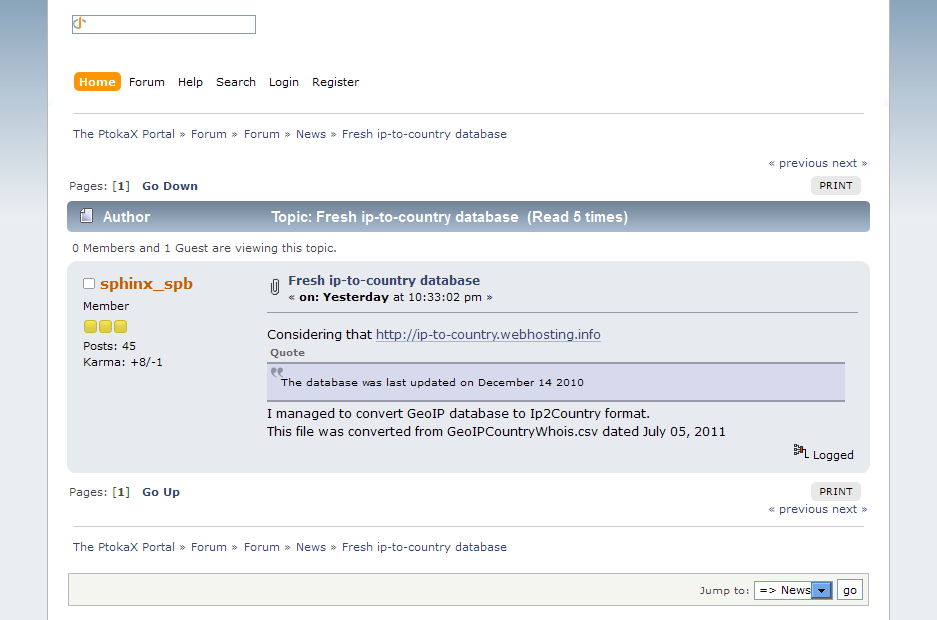Click News in the top breadcrumb

(311, 134)
